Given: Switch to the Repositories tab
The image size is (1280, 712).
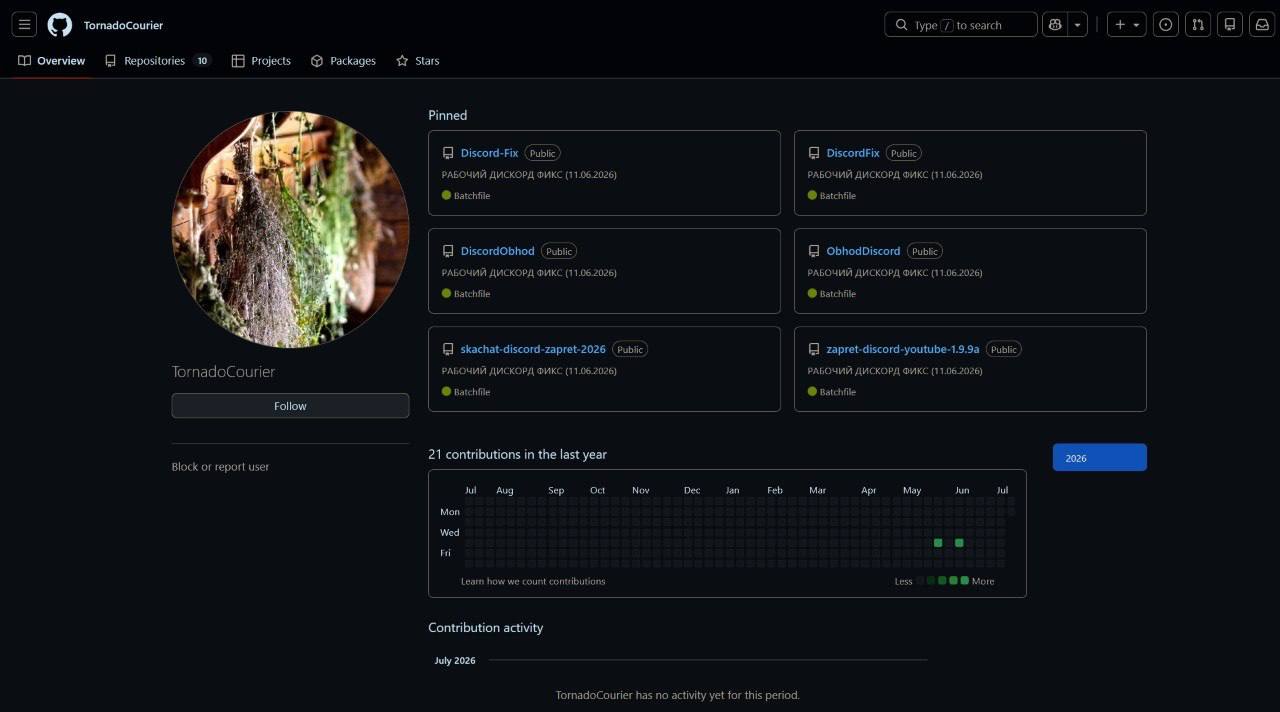Looking at the screenshot, I should click(158, 61).
